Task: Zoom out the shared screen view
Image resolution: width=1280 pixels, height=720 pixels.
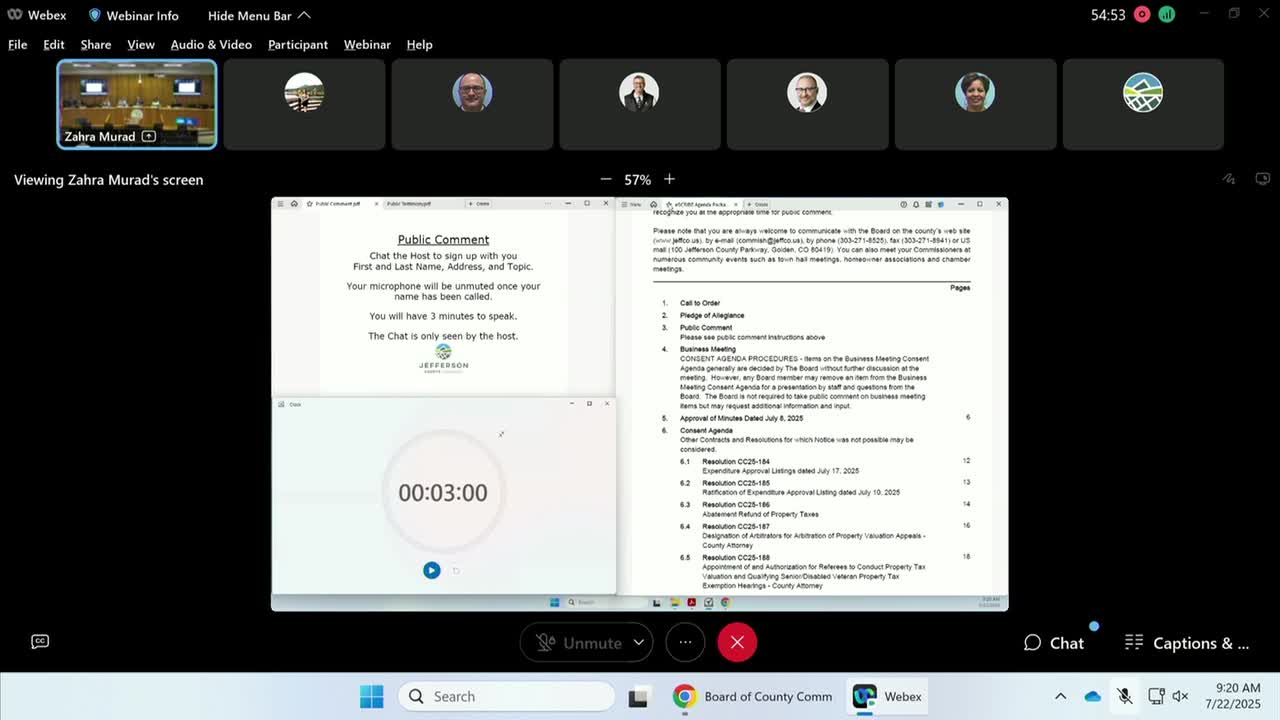Action: pos(606,179)
